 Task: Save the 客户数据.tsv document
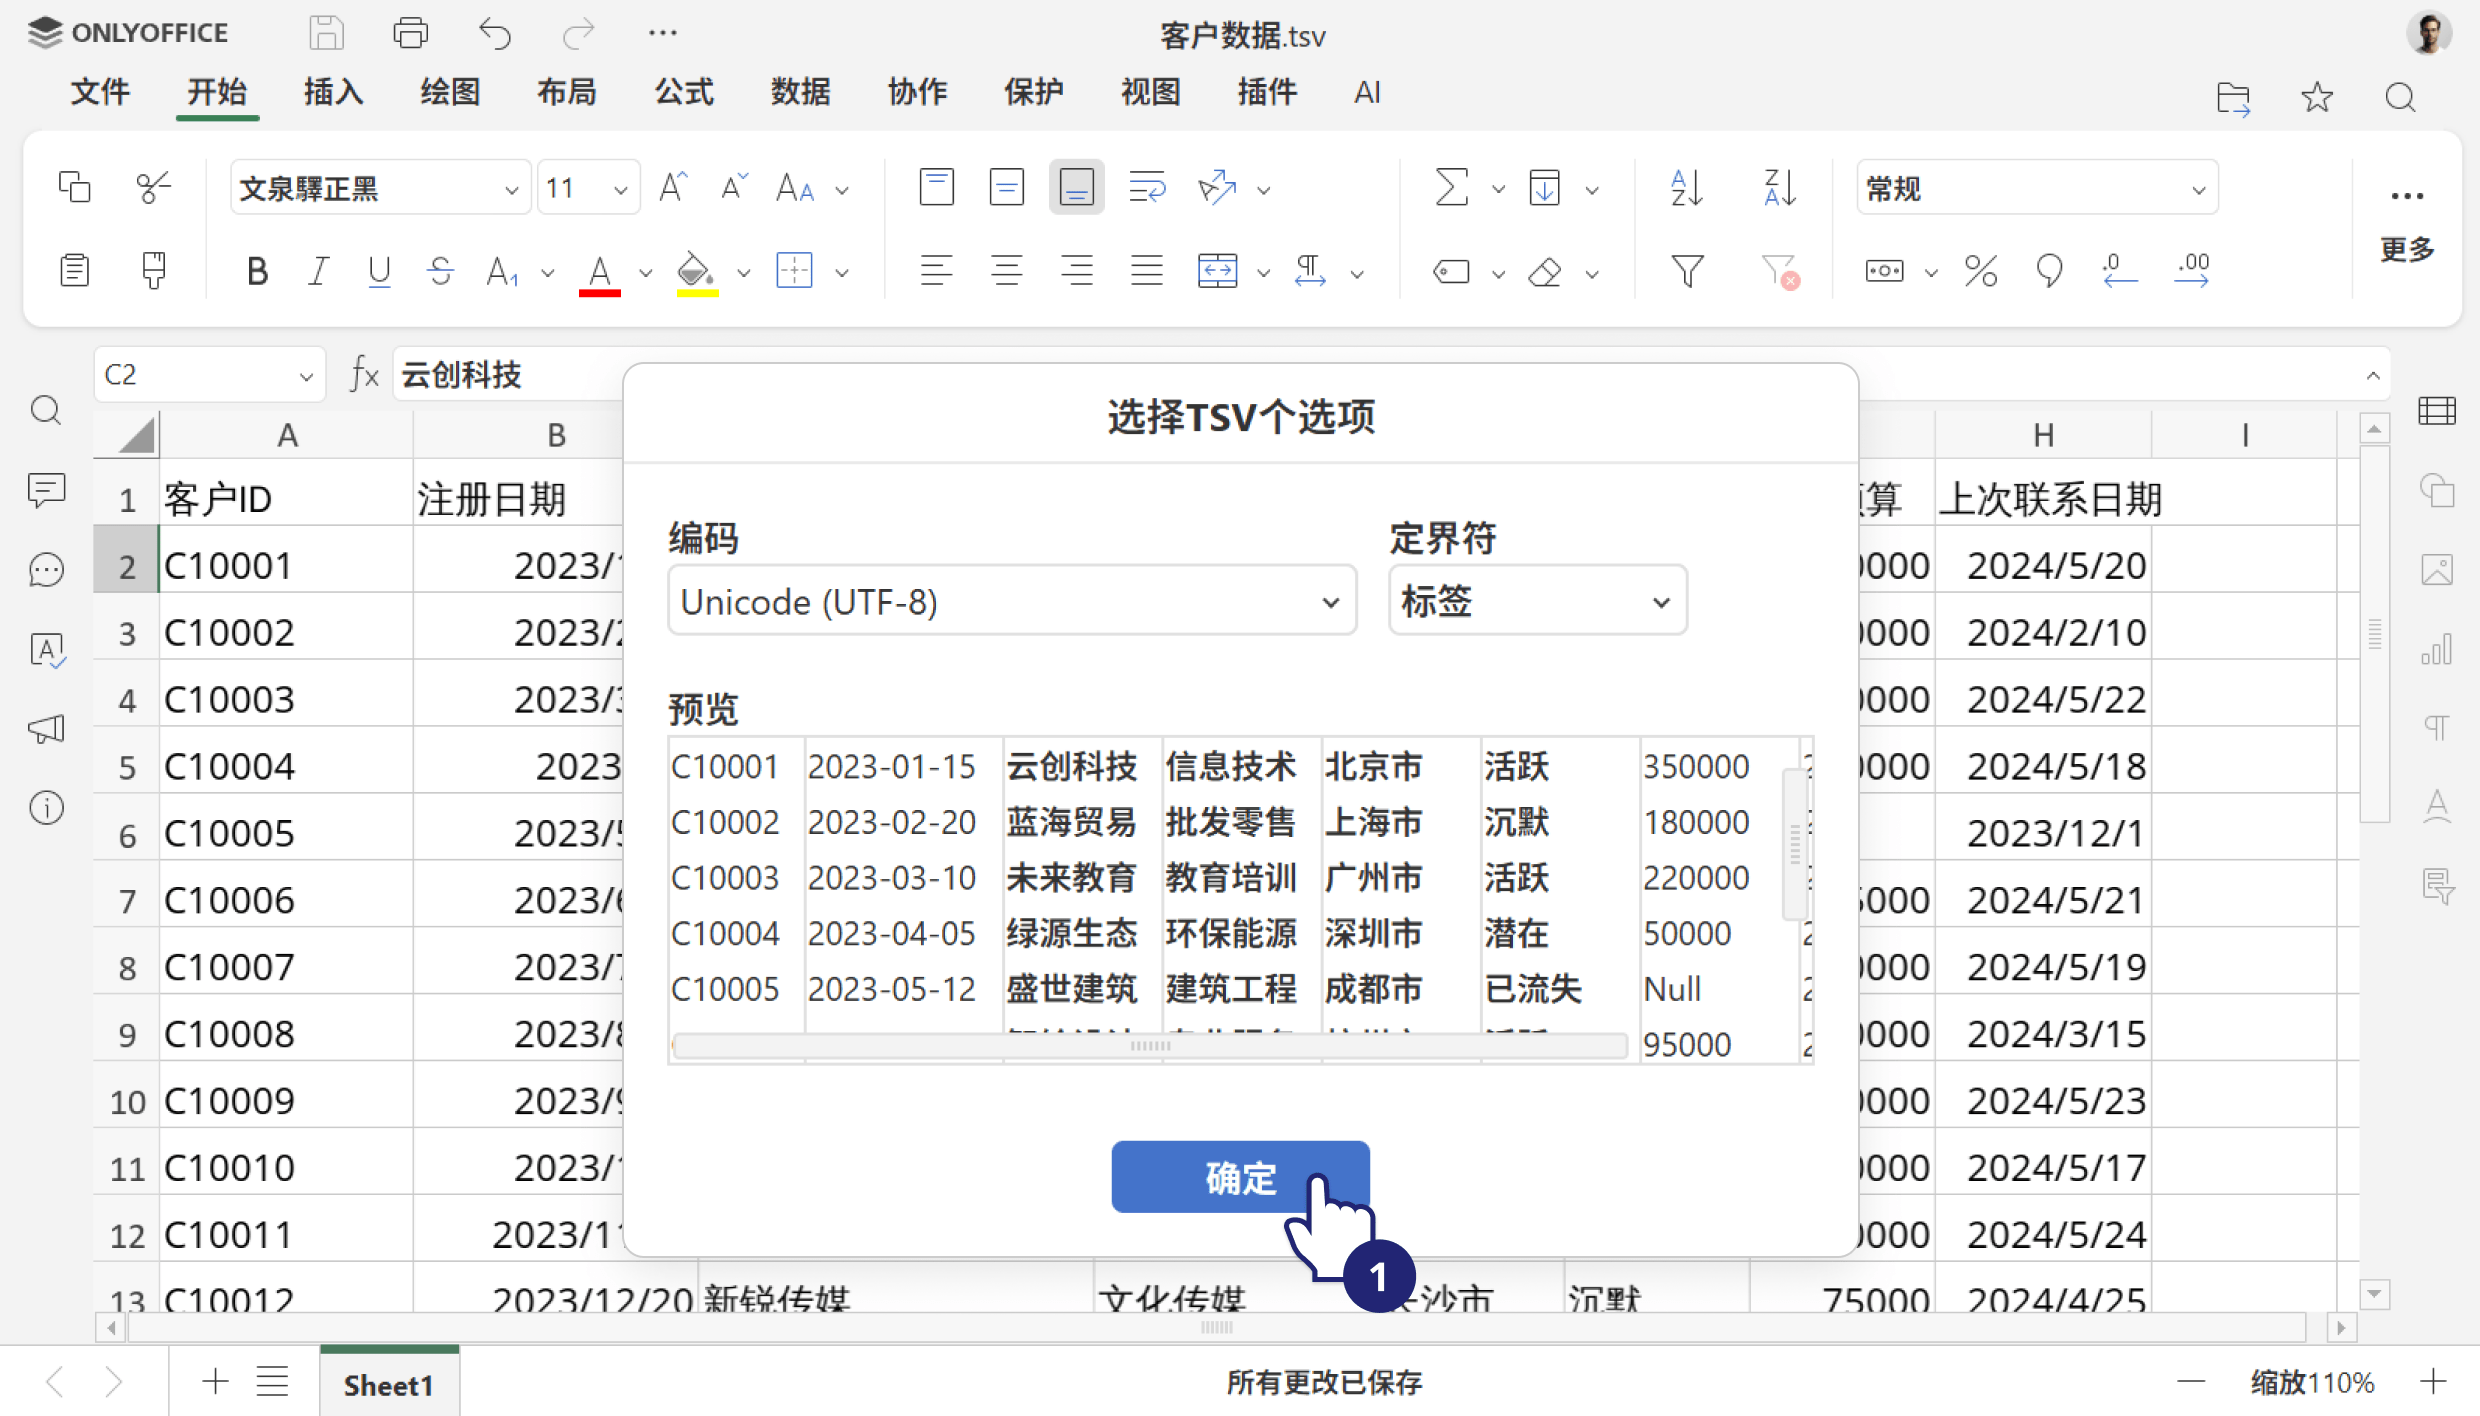coord(326,33)
